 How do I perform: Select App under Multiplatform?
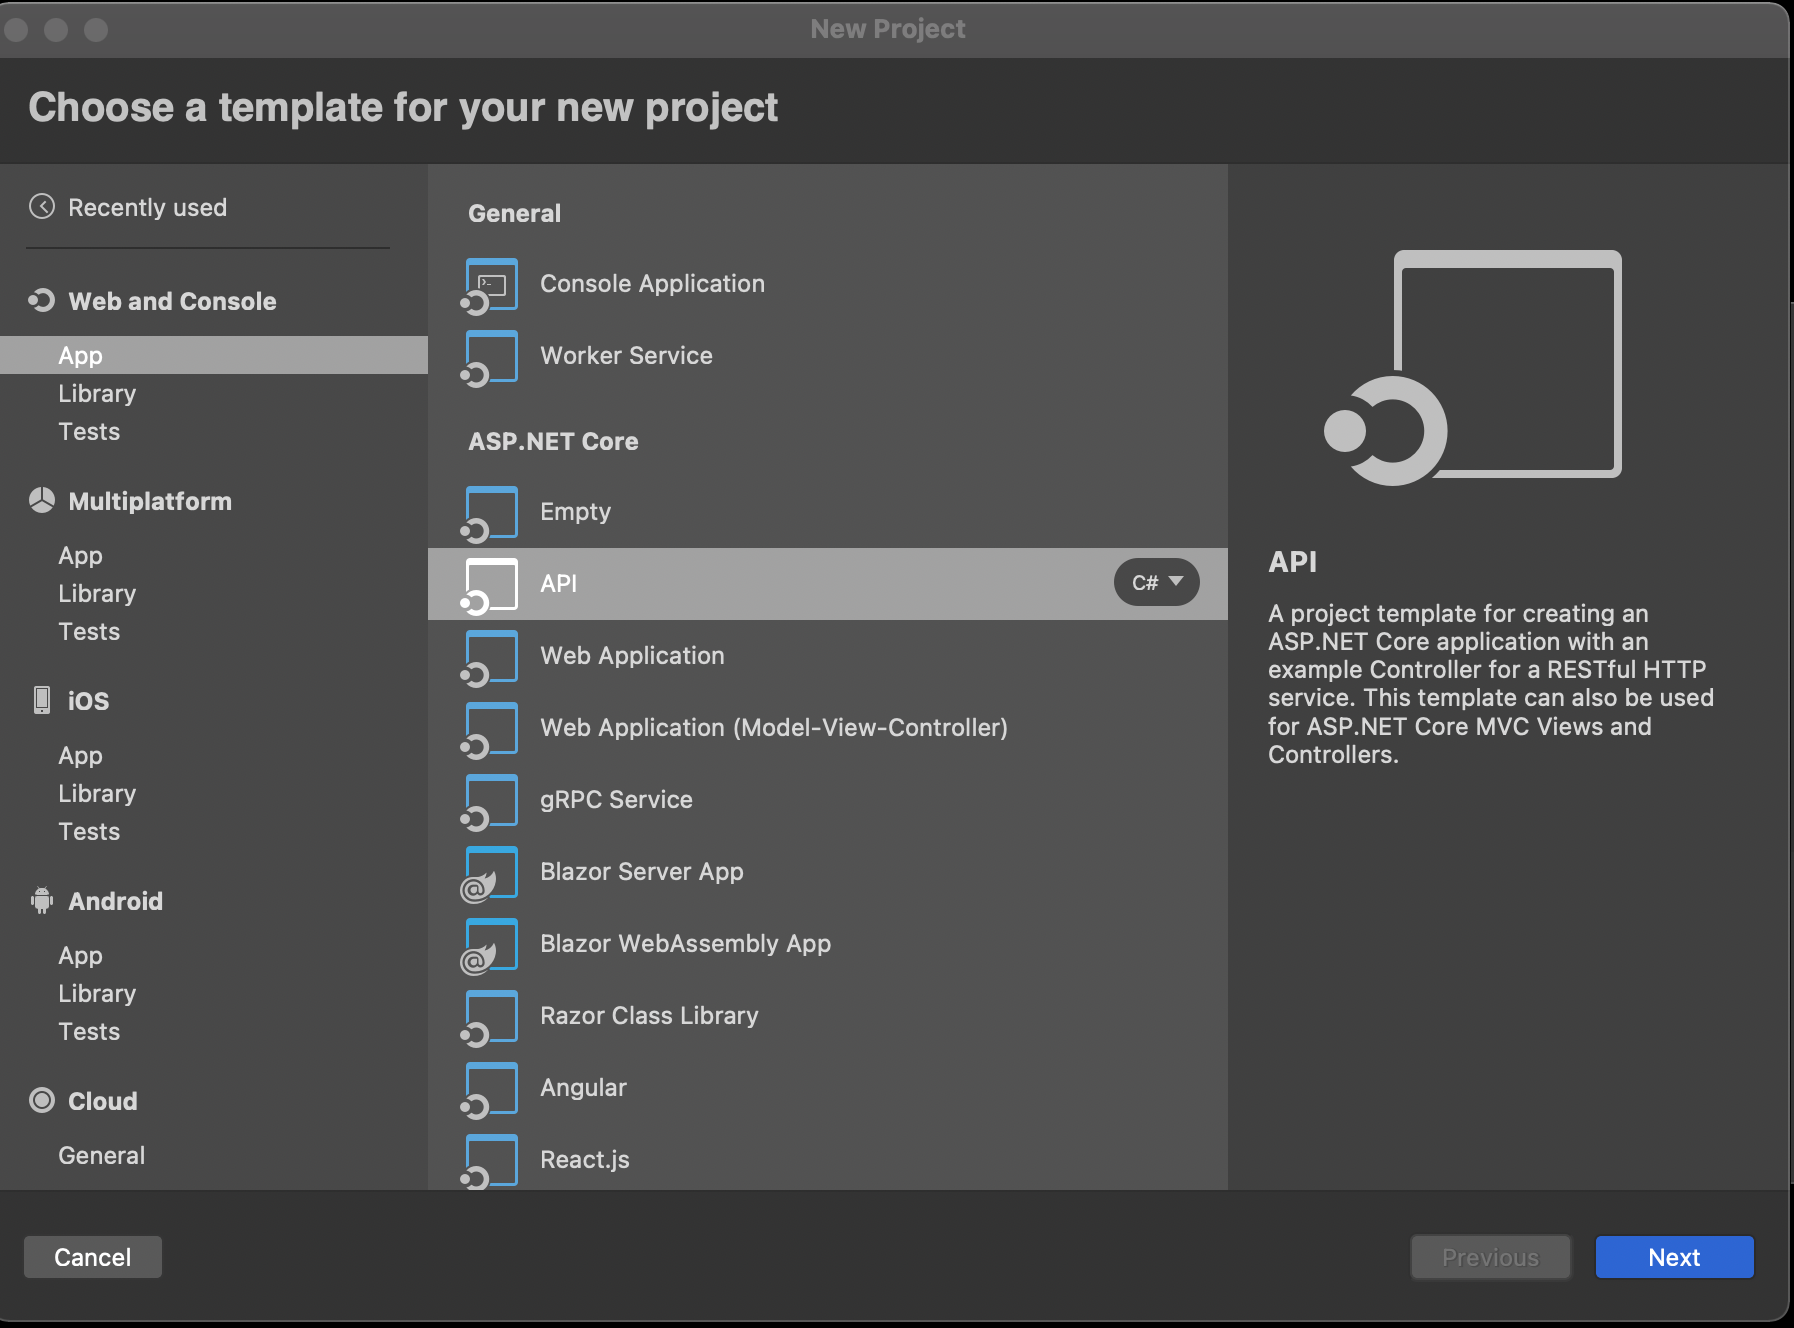80,555
